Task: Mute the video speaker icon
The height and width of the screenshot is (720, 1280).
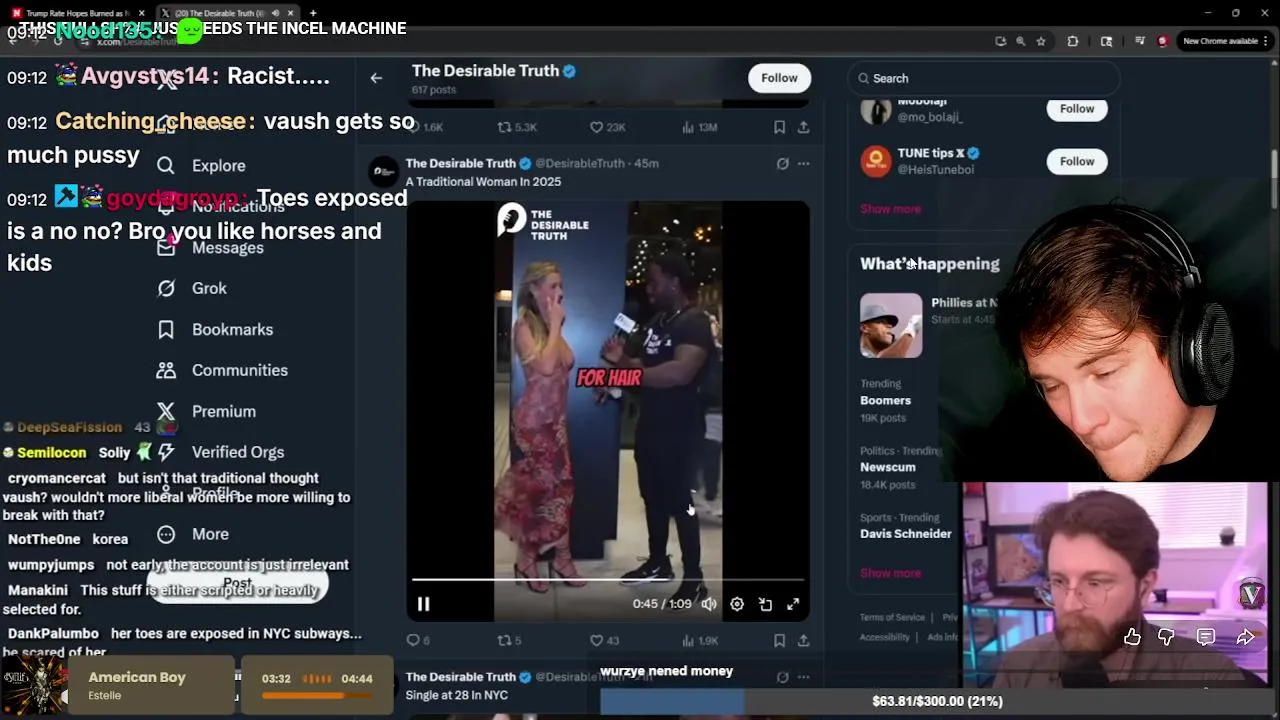Action: pos(709,604)
